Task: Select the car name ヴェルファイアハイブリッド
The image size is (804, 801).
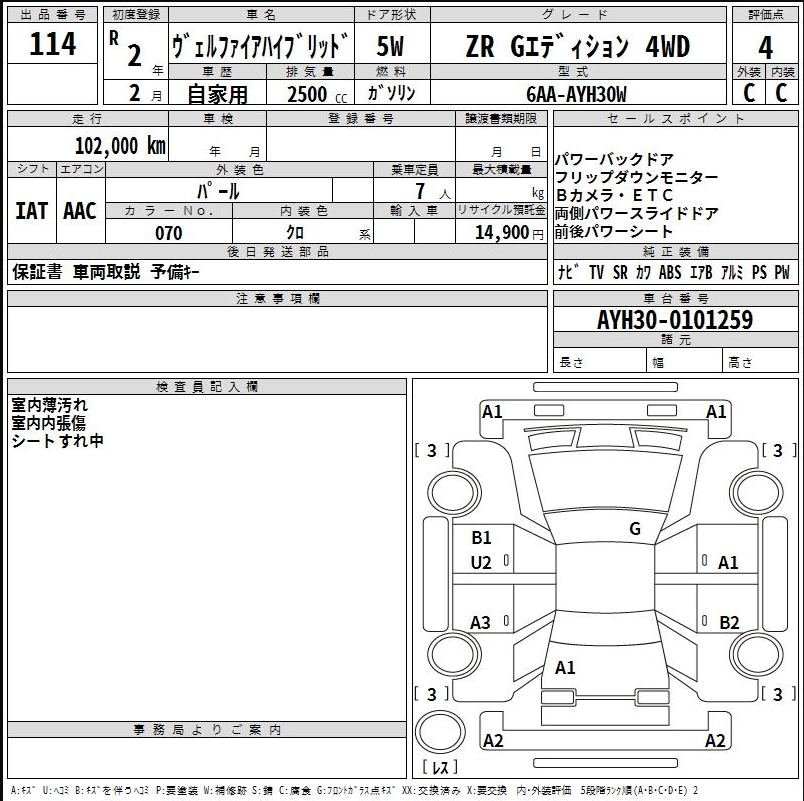Action: coord(260,46)
